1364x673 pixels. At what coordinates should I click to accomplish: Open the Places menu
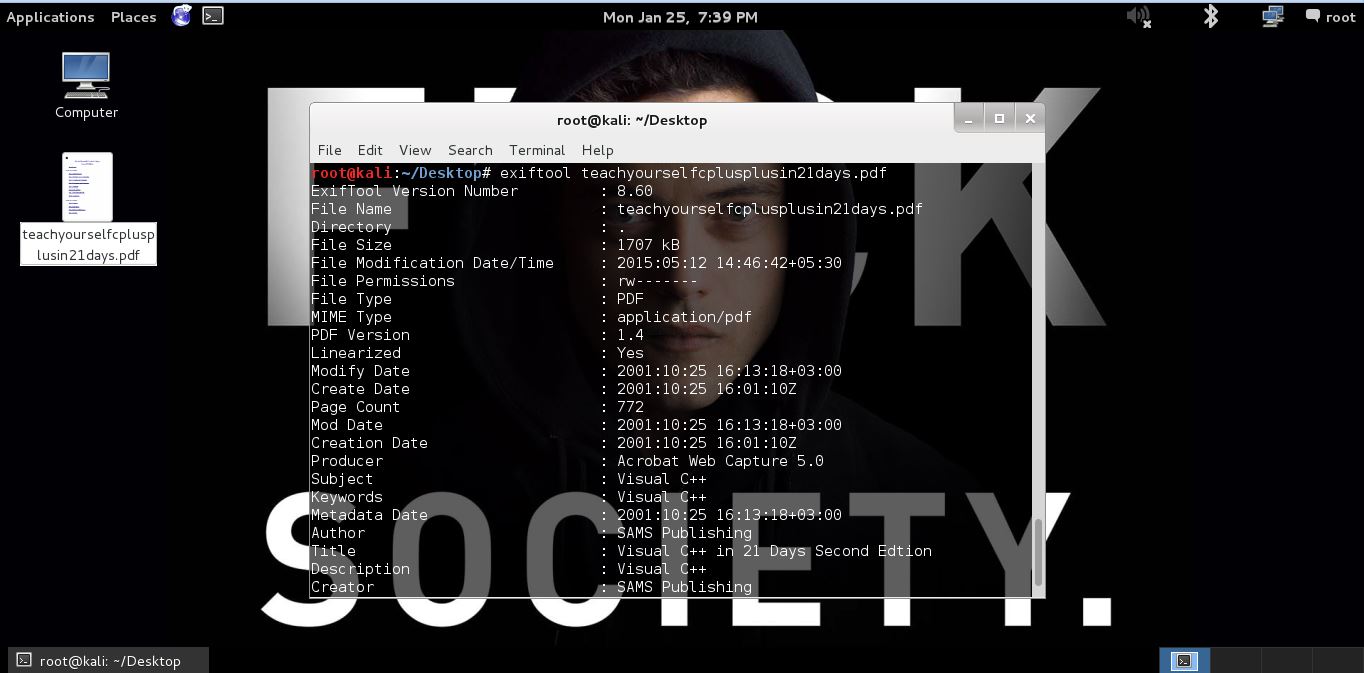click(x=133, y=16)
